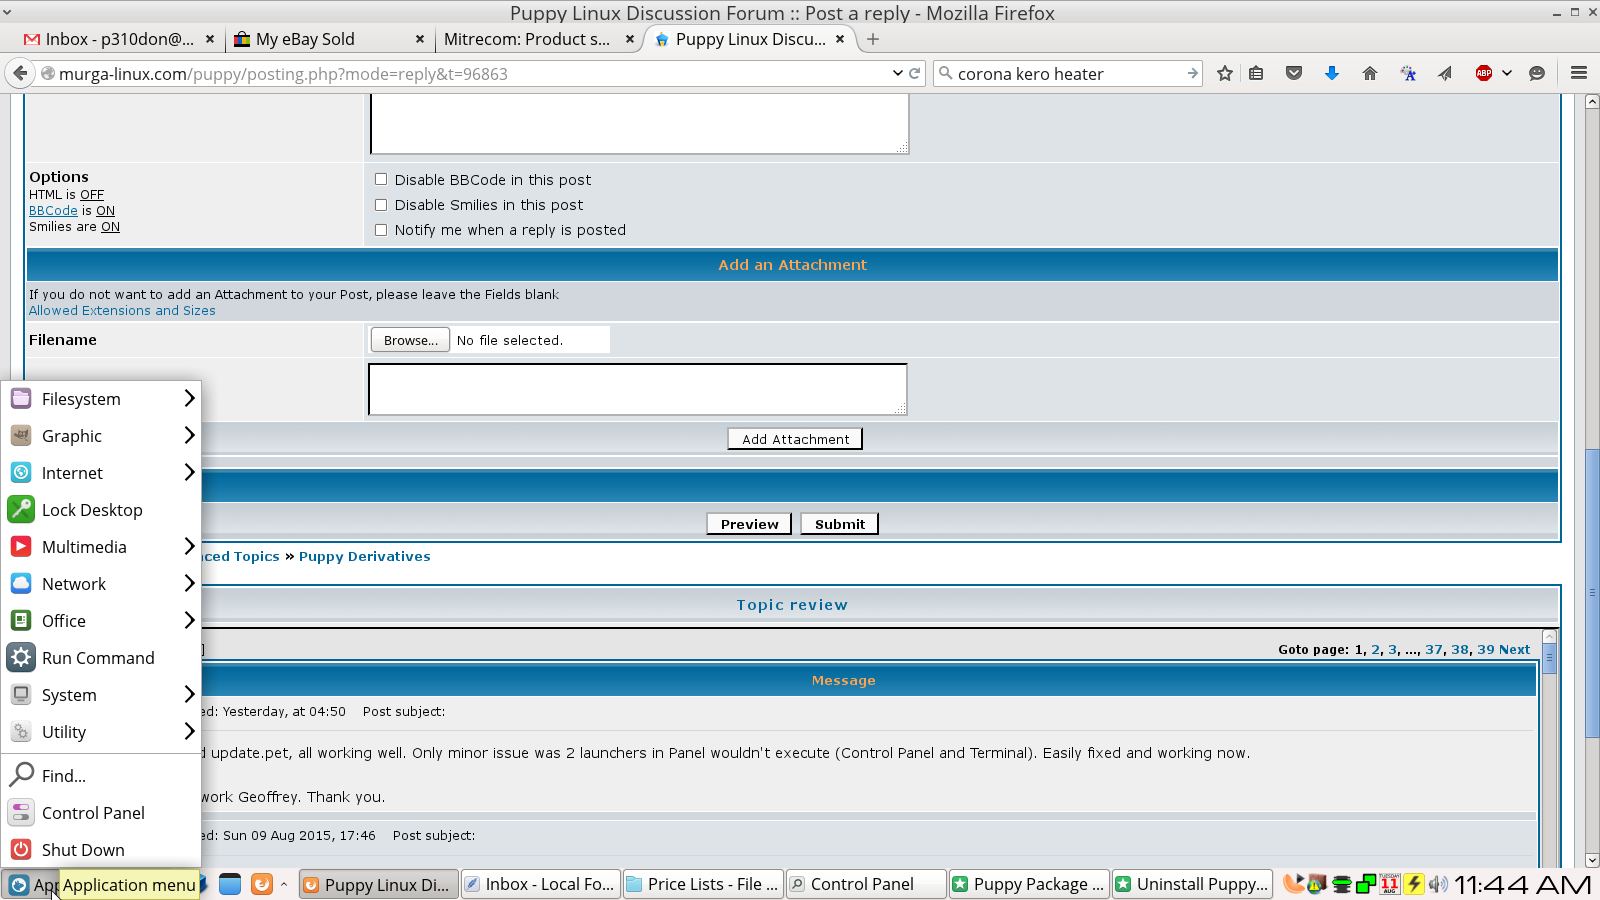Click the murga-linux.com URL address bar
The image size is (1600, 900).
[x=470, y=73]
